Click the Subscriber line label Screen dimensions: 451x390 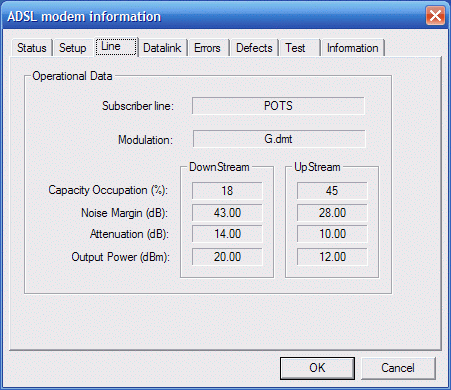pyautogui.click(x=138, y=106)
